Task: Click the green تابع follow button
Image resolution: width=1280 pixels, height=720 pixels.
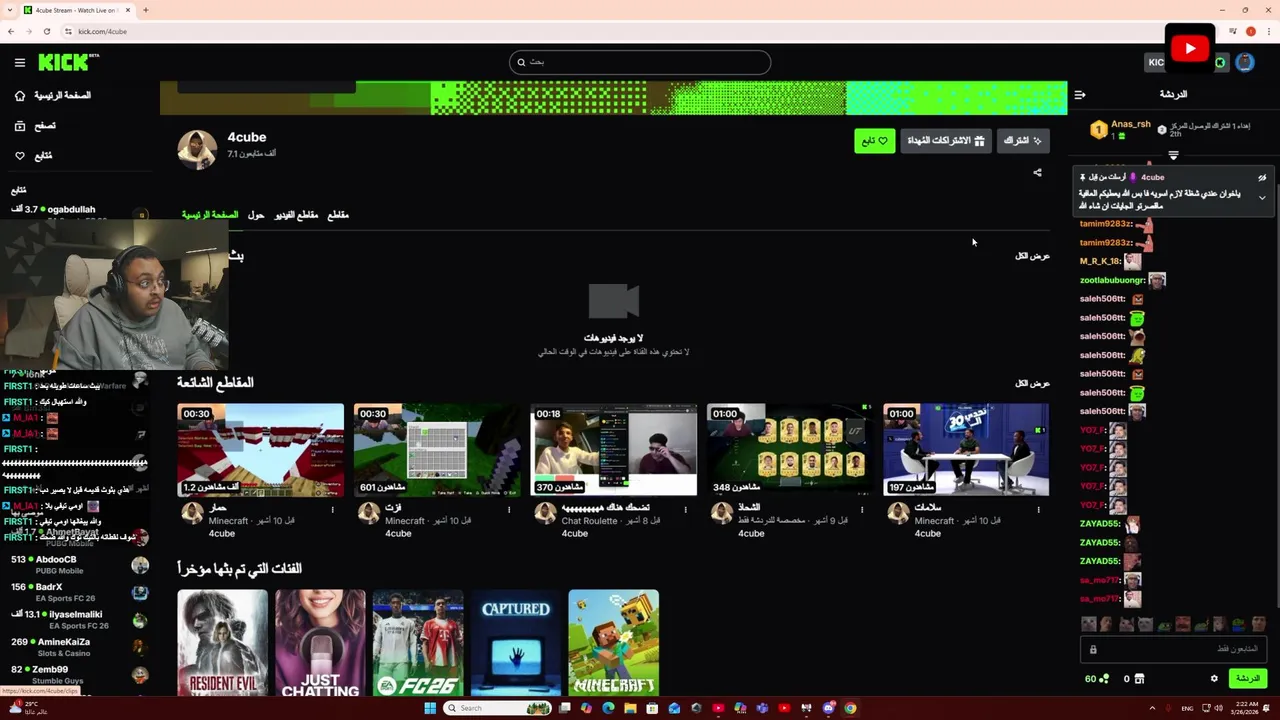Action: [875, 141]
